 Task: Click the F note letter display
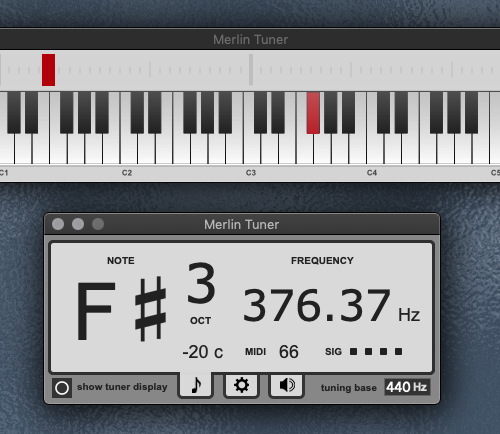click(96, 311)
